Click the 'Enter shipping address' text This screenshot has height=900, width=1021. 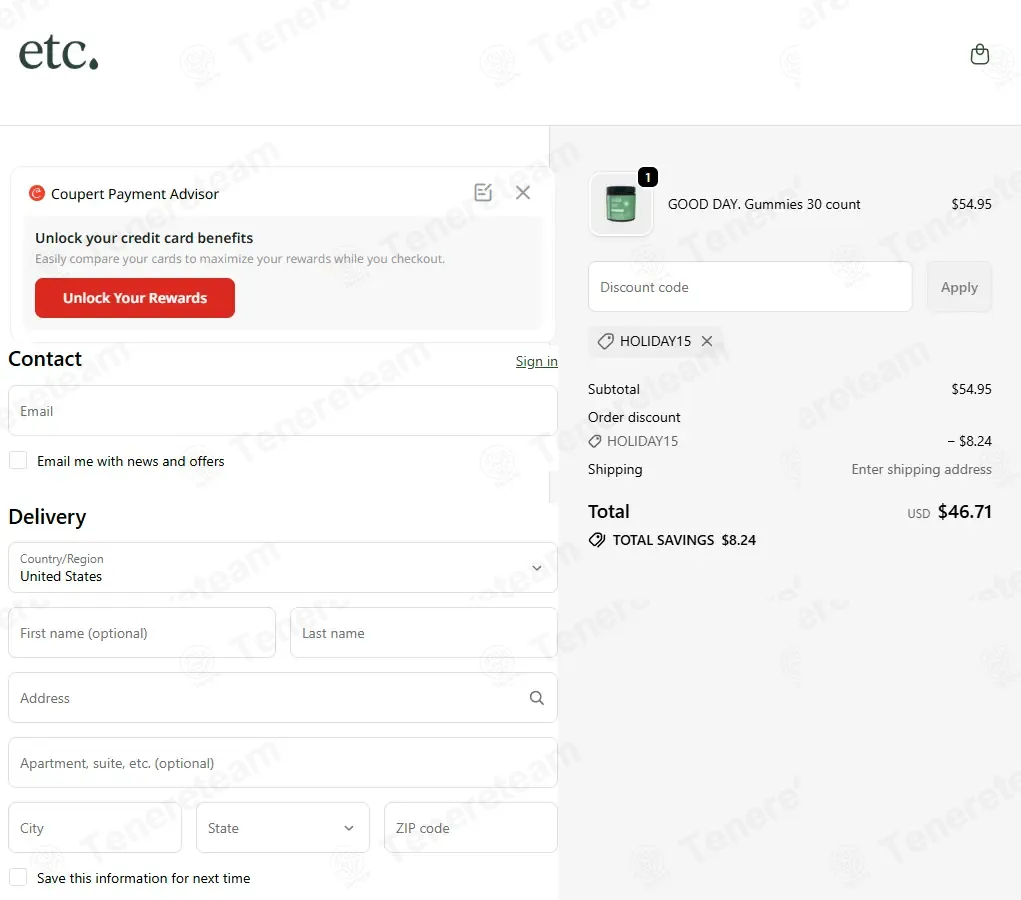921,470
